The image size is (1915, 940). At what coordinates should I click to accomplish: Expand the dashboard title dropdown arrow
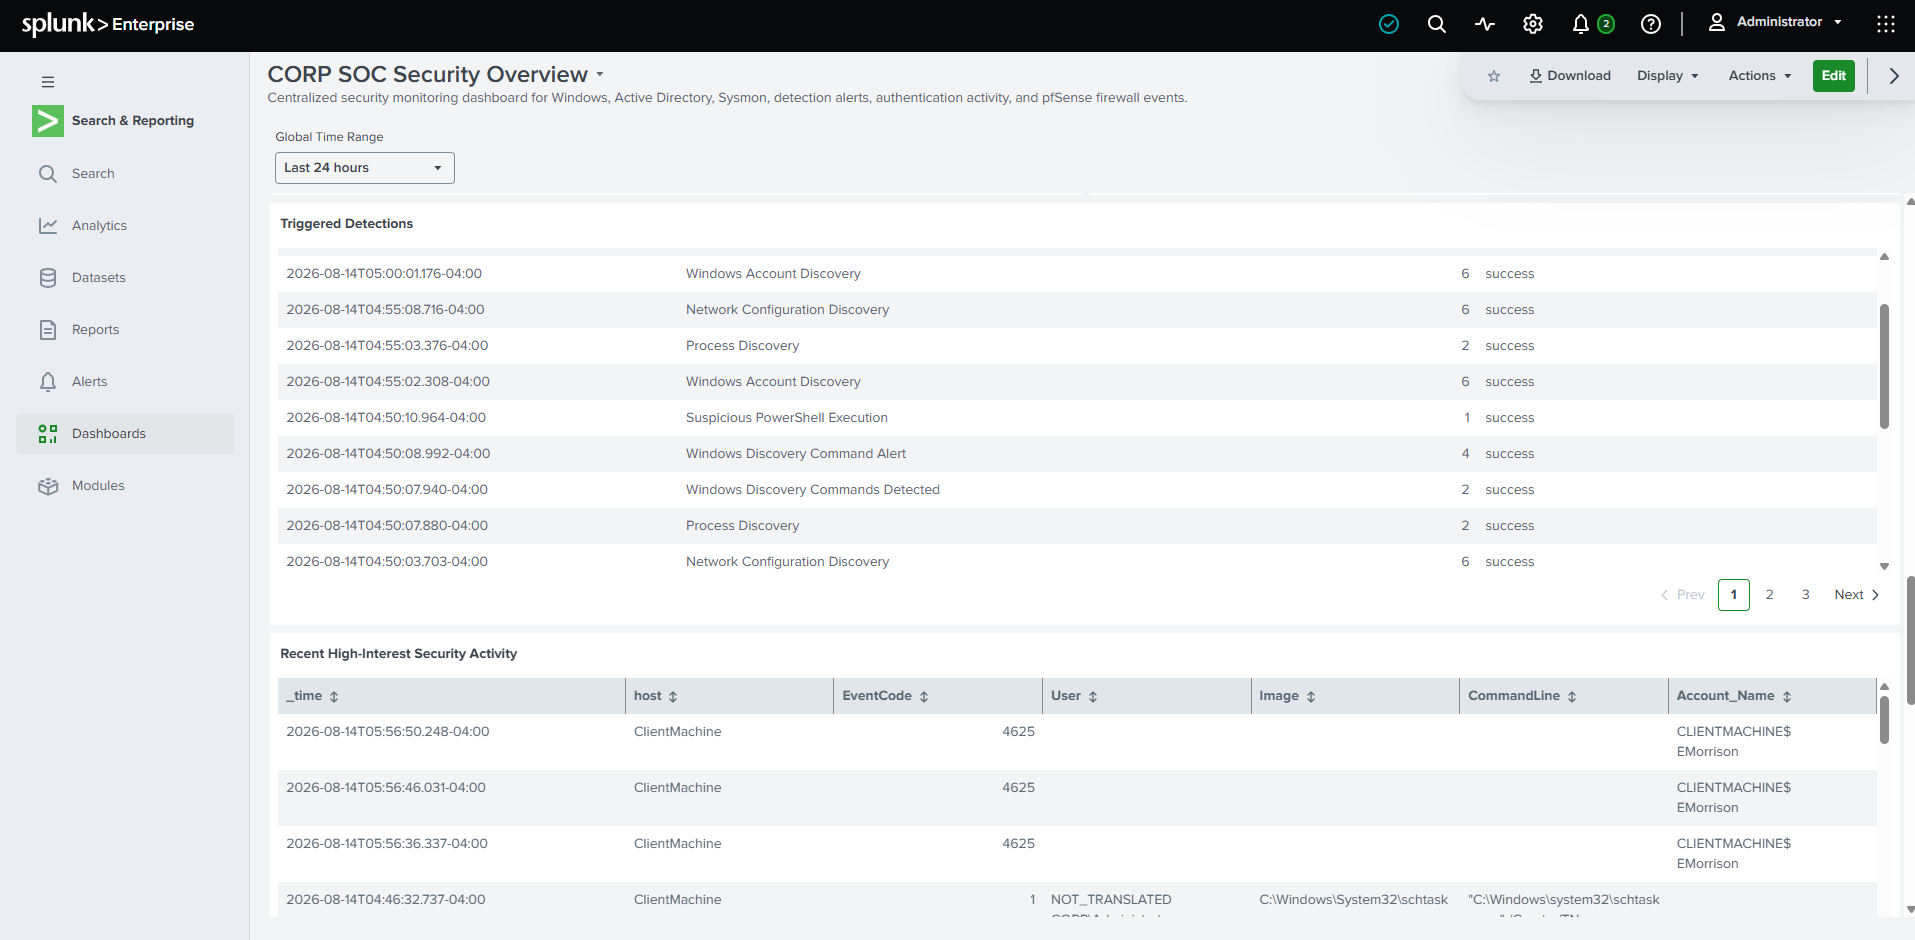600,75
